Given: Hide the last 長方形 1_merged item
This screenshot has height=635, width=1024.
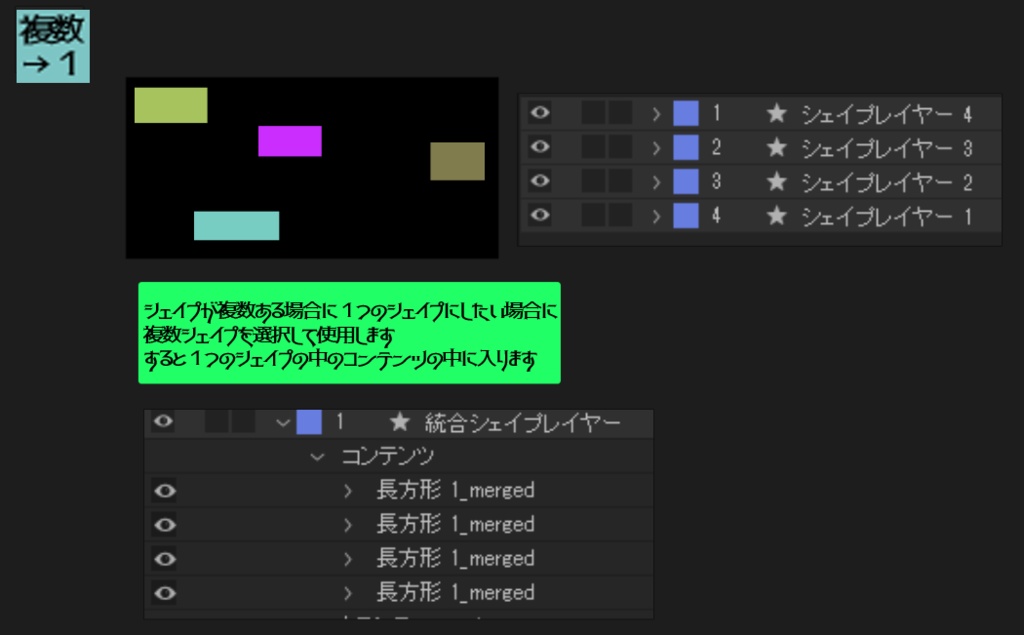Looking at the screenshot, I should pos(164,592).
